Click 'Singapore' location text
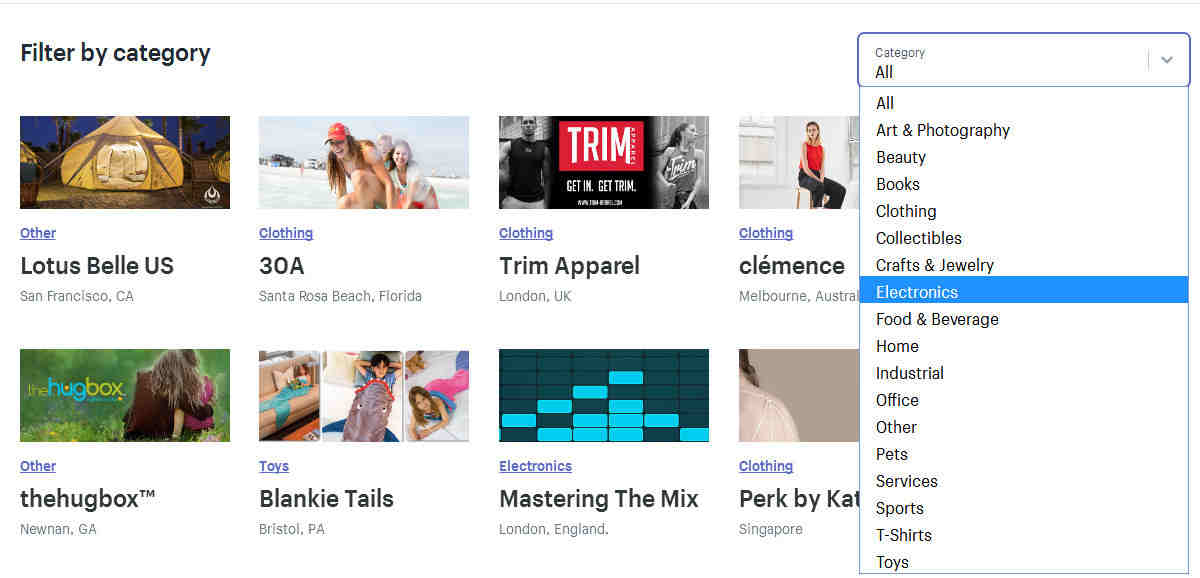This screenshot has width=1200, height=578. (771, 529)
